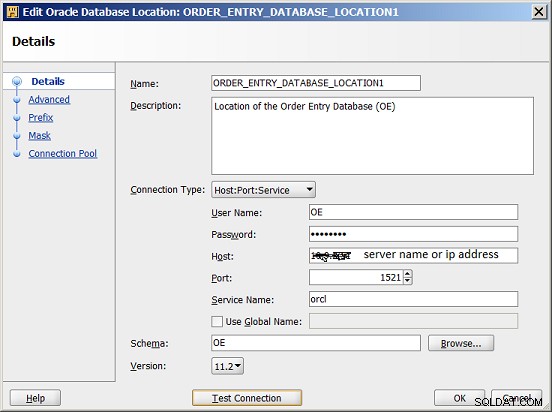The height and width of the screenshot is (412, 552).
Task: Click the Prefix step bullet icon
Action: 17,118
